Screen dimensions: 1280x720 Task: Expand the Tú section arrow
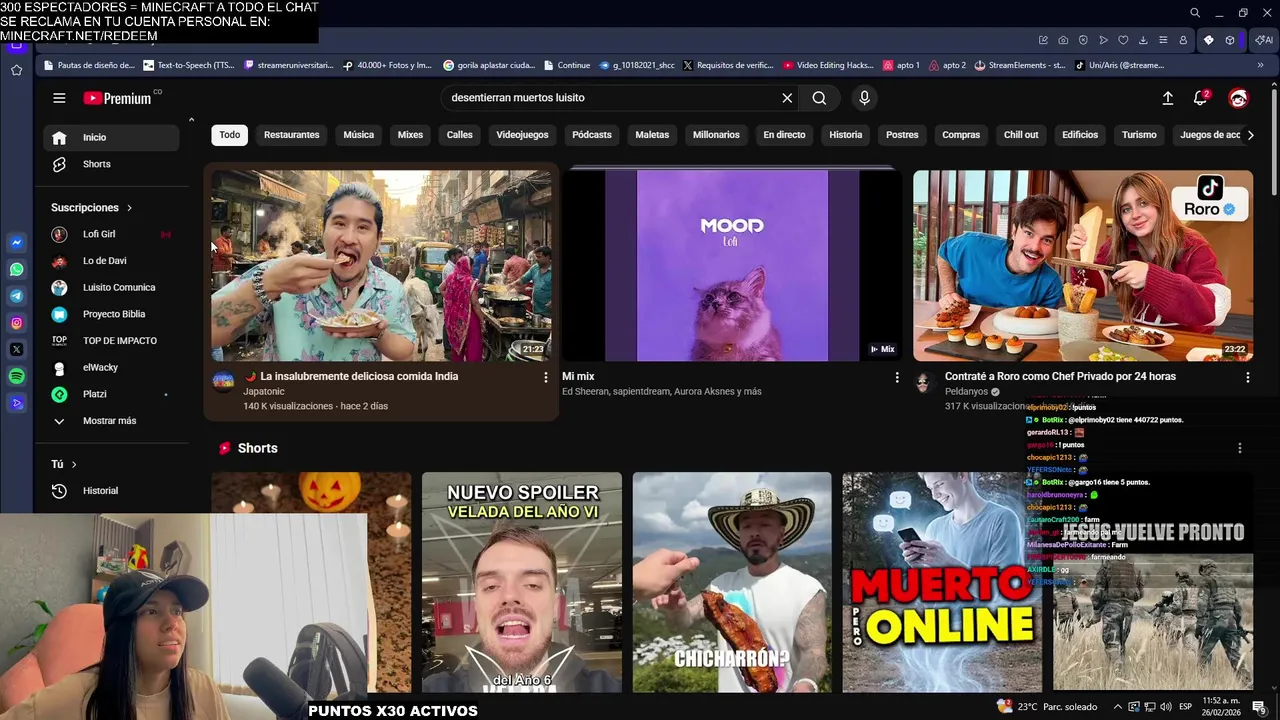pos(73,464)
